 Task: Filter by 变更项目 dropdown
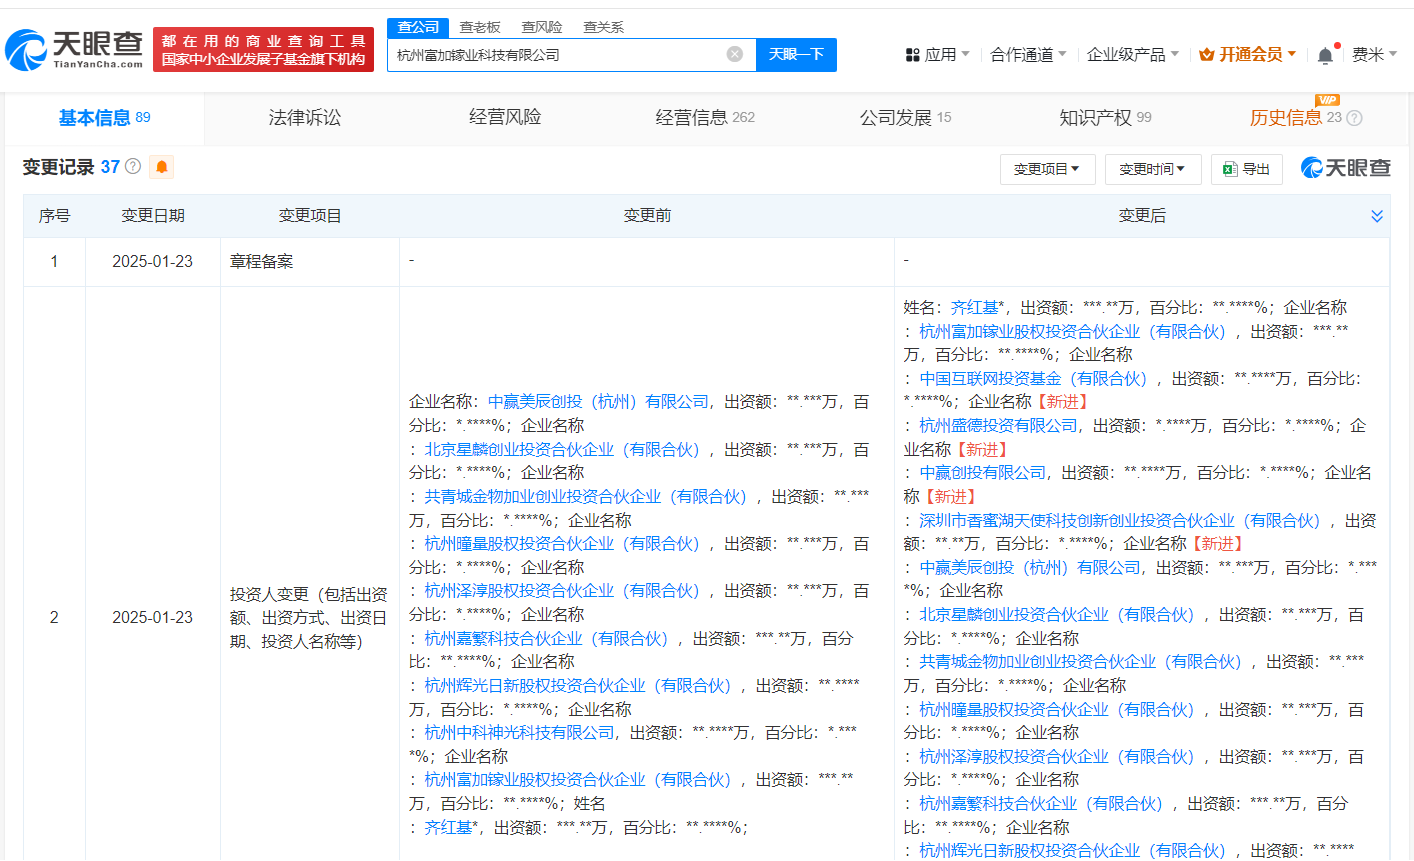(1047, 169)
